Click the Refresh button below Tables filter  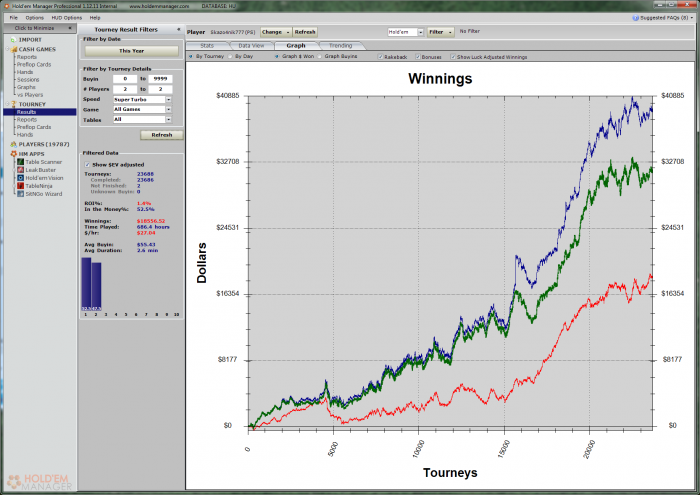point(162,135)
